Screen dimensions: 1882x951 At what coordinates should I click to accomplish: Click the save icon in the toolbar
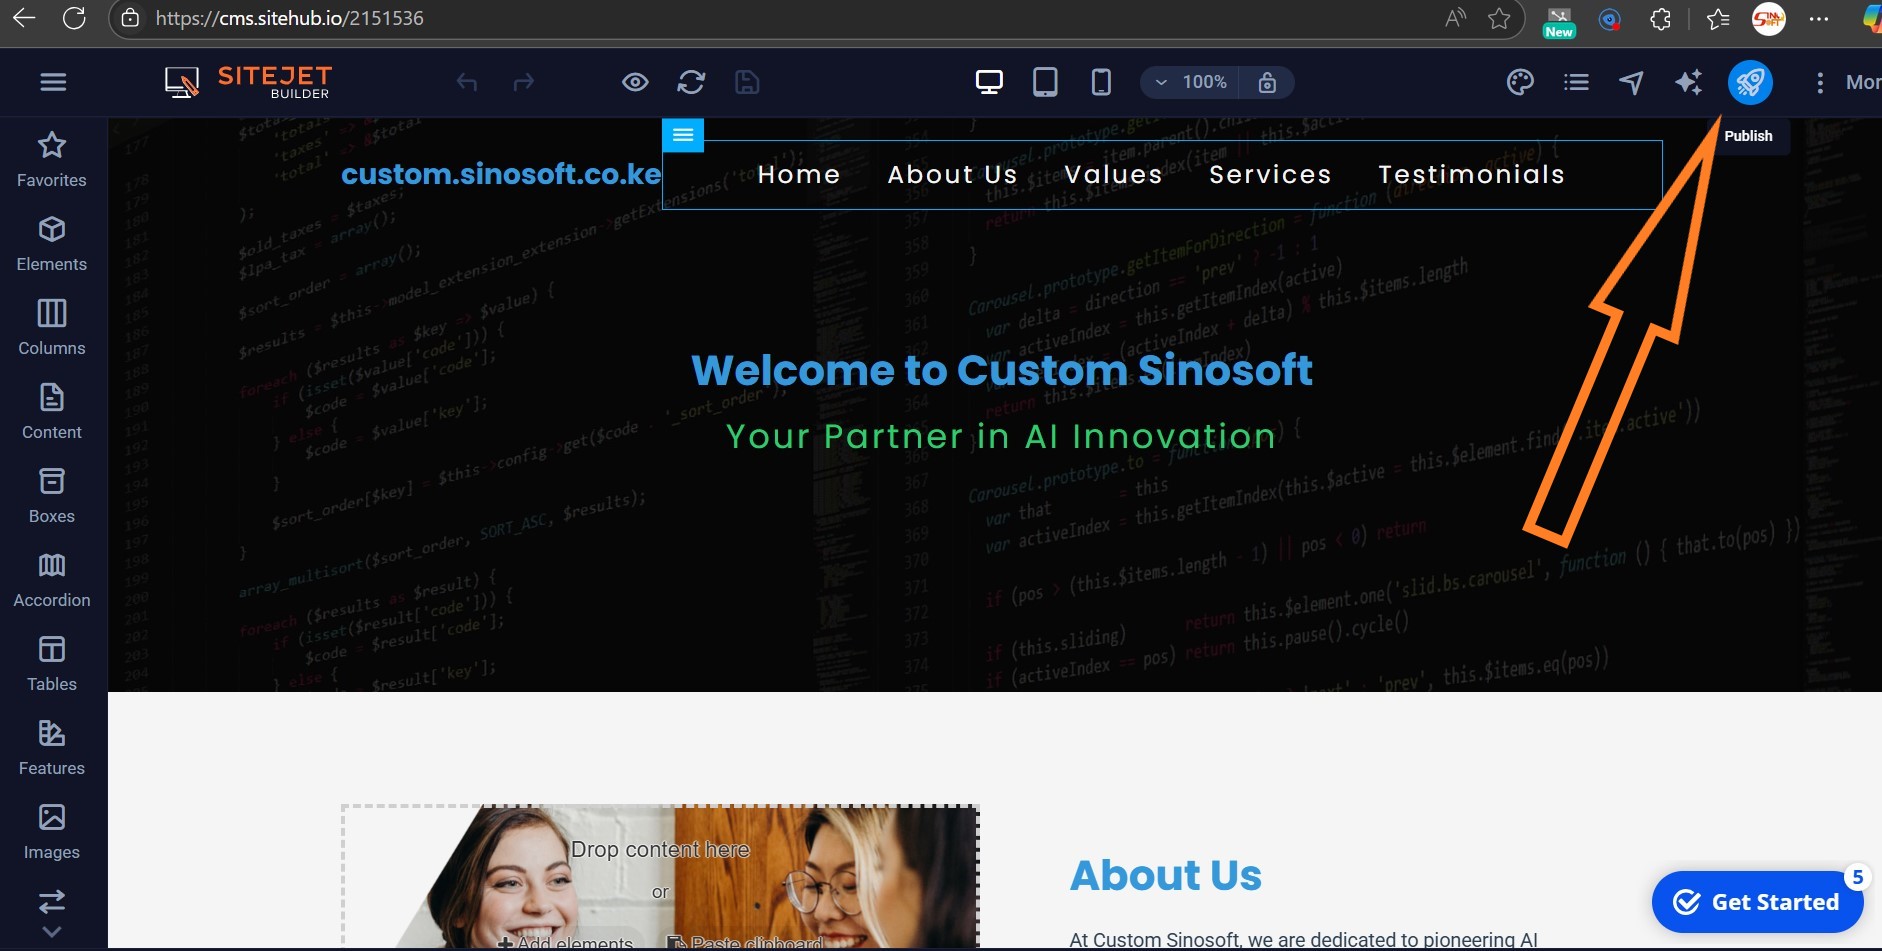748,82
